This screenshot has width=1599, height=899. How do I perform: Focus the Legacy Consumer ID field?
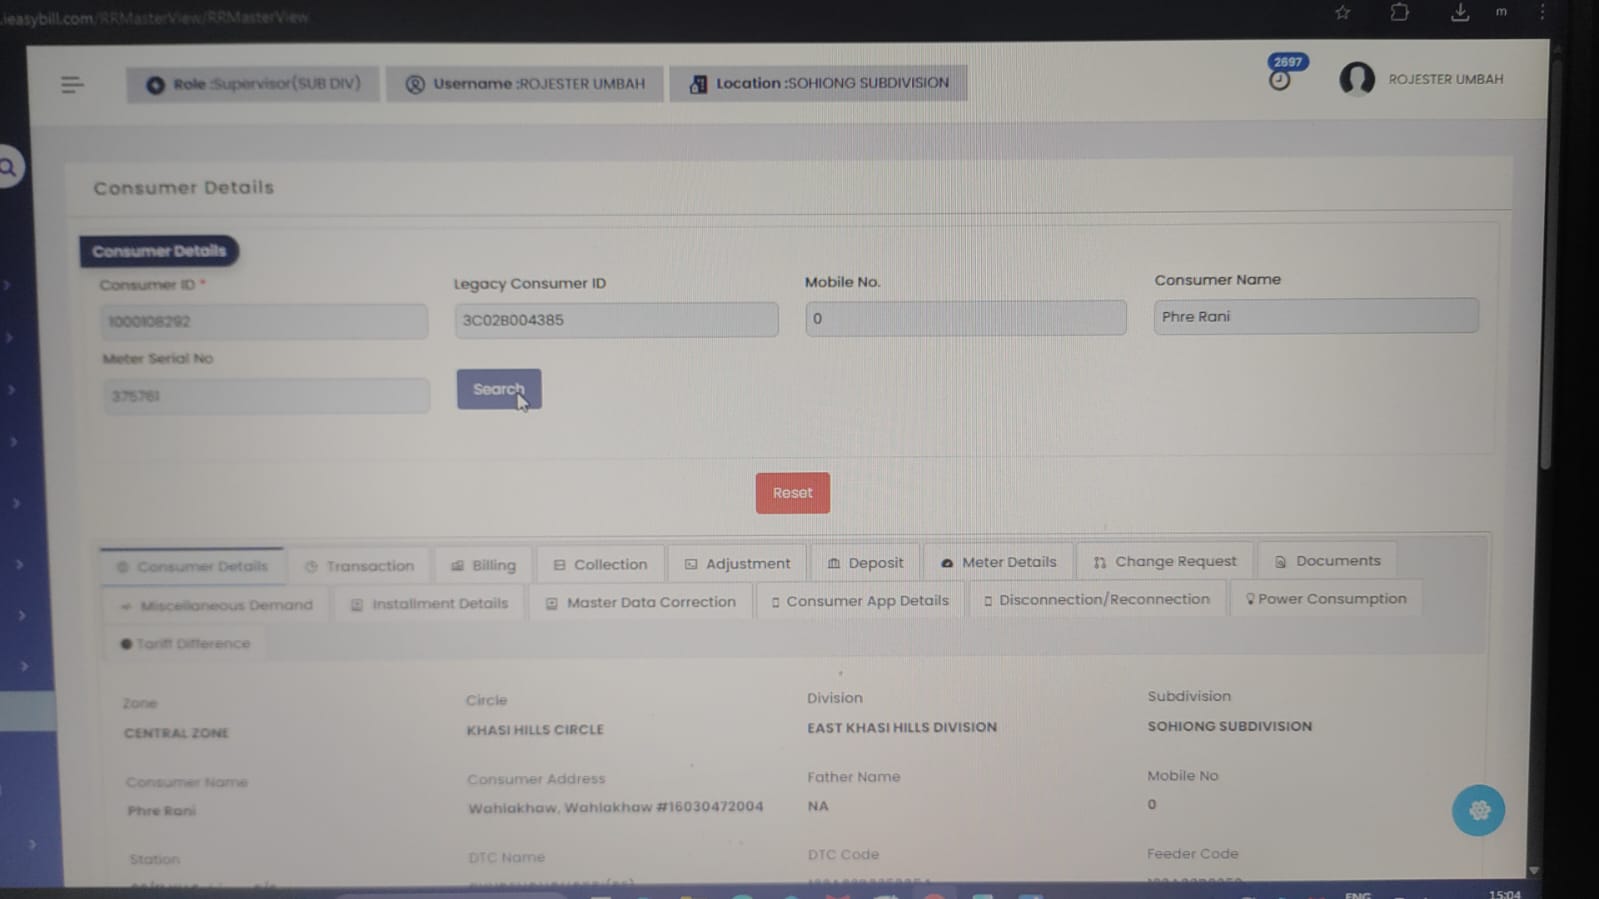[616, 320]
